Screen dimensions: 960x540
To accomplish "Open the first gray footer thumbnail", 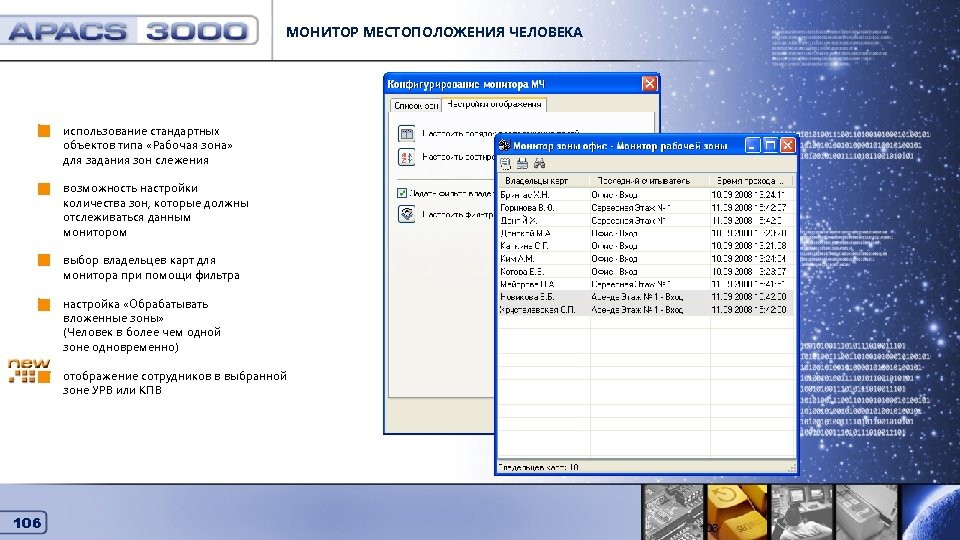I will tap(672, 512).
